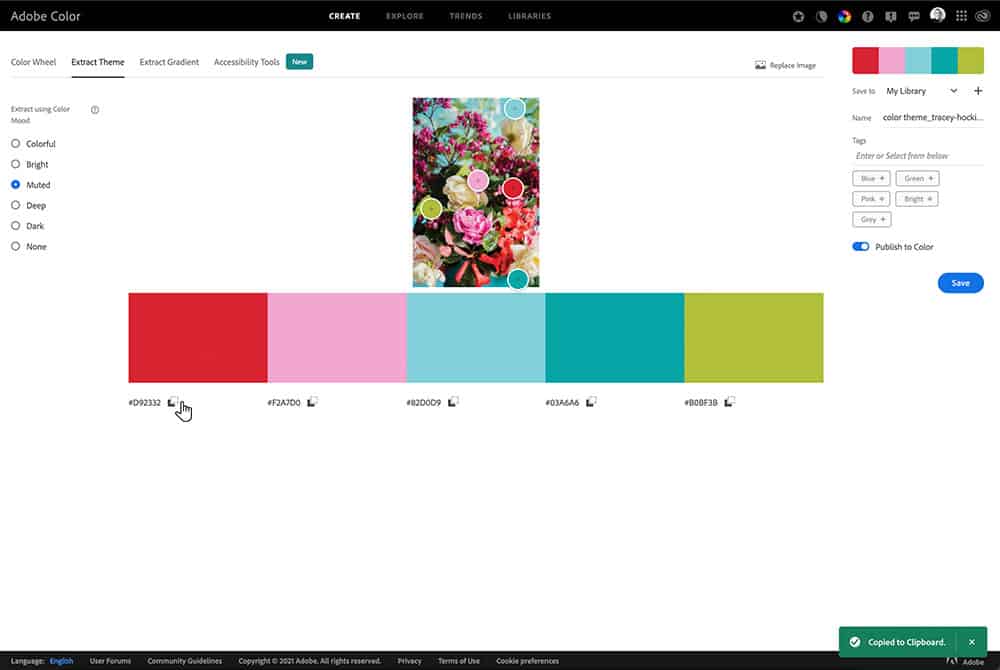Image resolution: width=1000 pixels, height=670 pixels.
Task: Switch to the Accessibility Tools tab
Action: pos(246,61)
